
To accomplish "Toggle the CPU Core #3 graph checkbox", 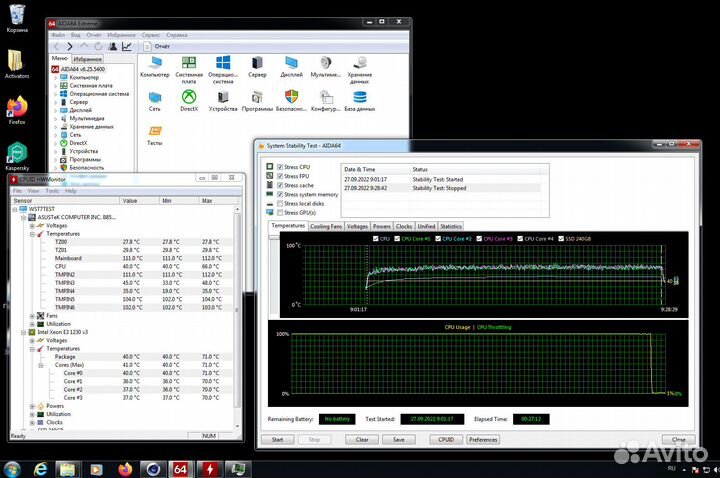I will [x=479, y=239].
